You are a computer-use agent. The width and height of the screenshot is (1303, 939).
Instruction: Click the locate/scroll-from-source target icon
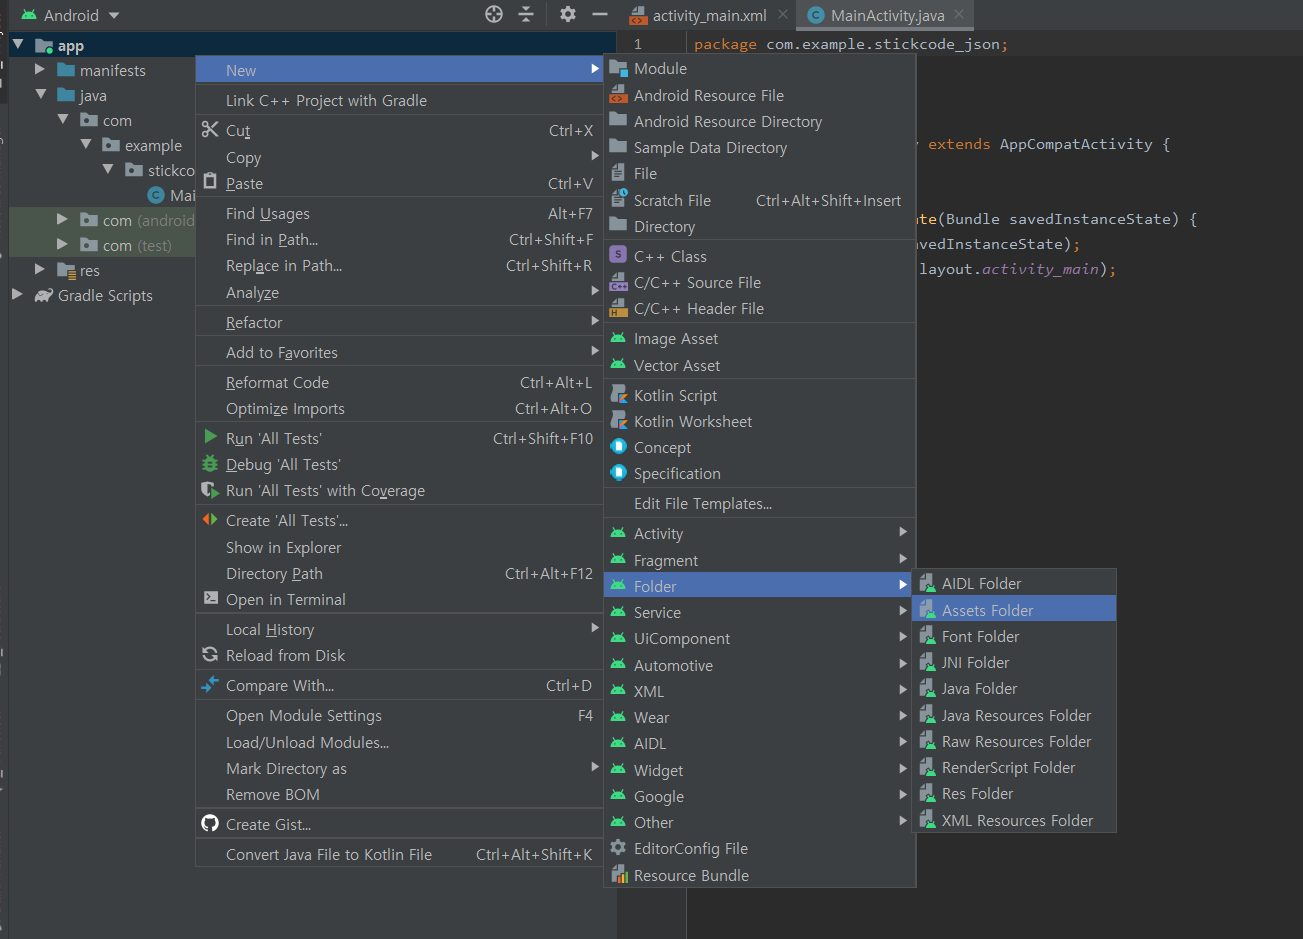pyautogui.click(x=493, y=14)
